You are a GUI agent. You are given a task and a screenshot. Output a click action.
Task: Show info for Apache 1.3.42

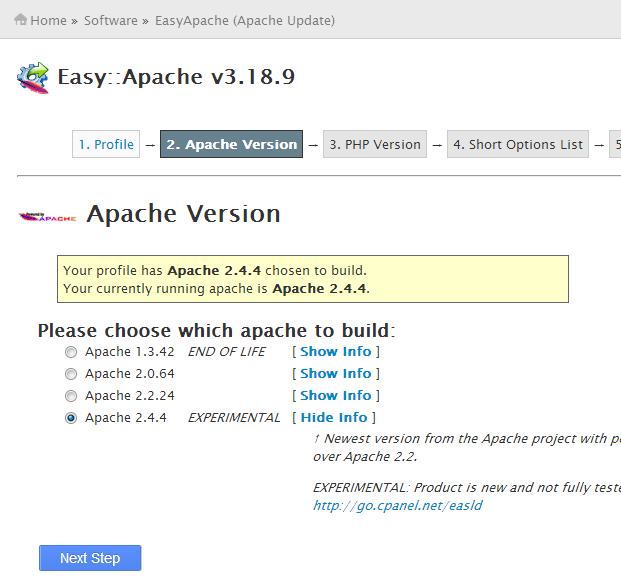(x=335, y=351)
